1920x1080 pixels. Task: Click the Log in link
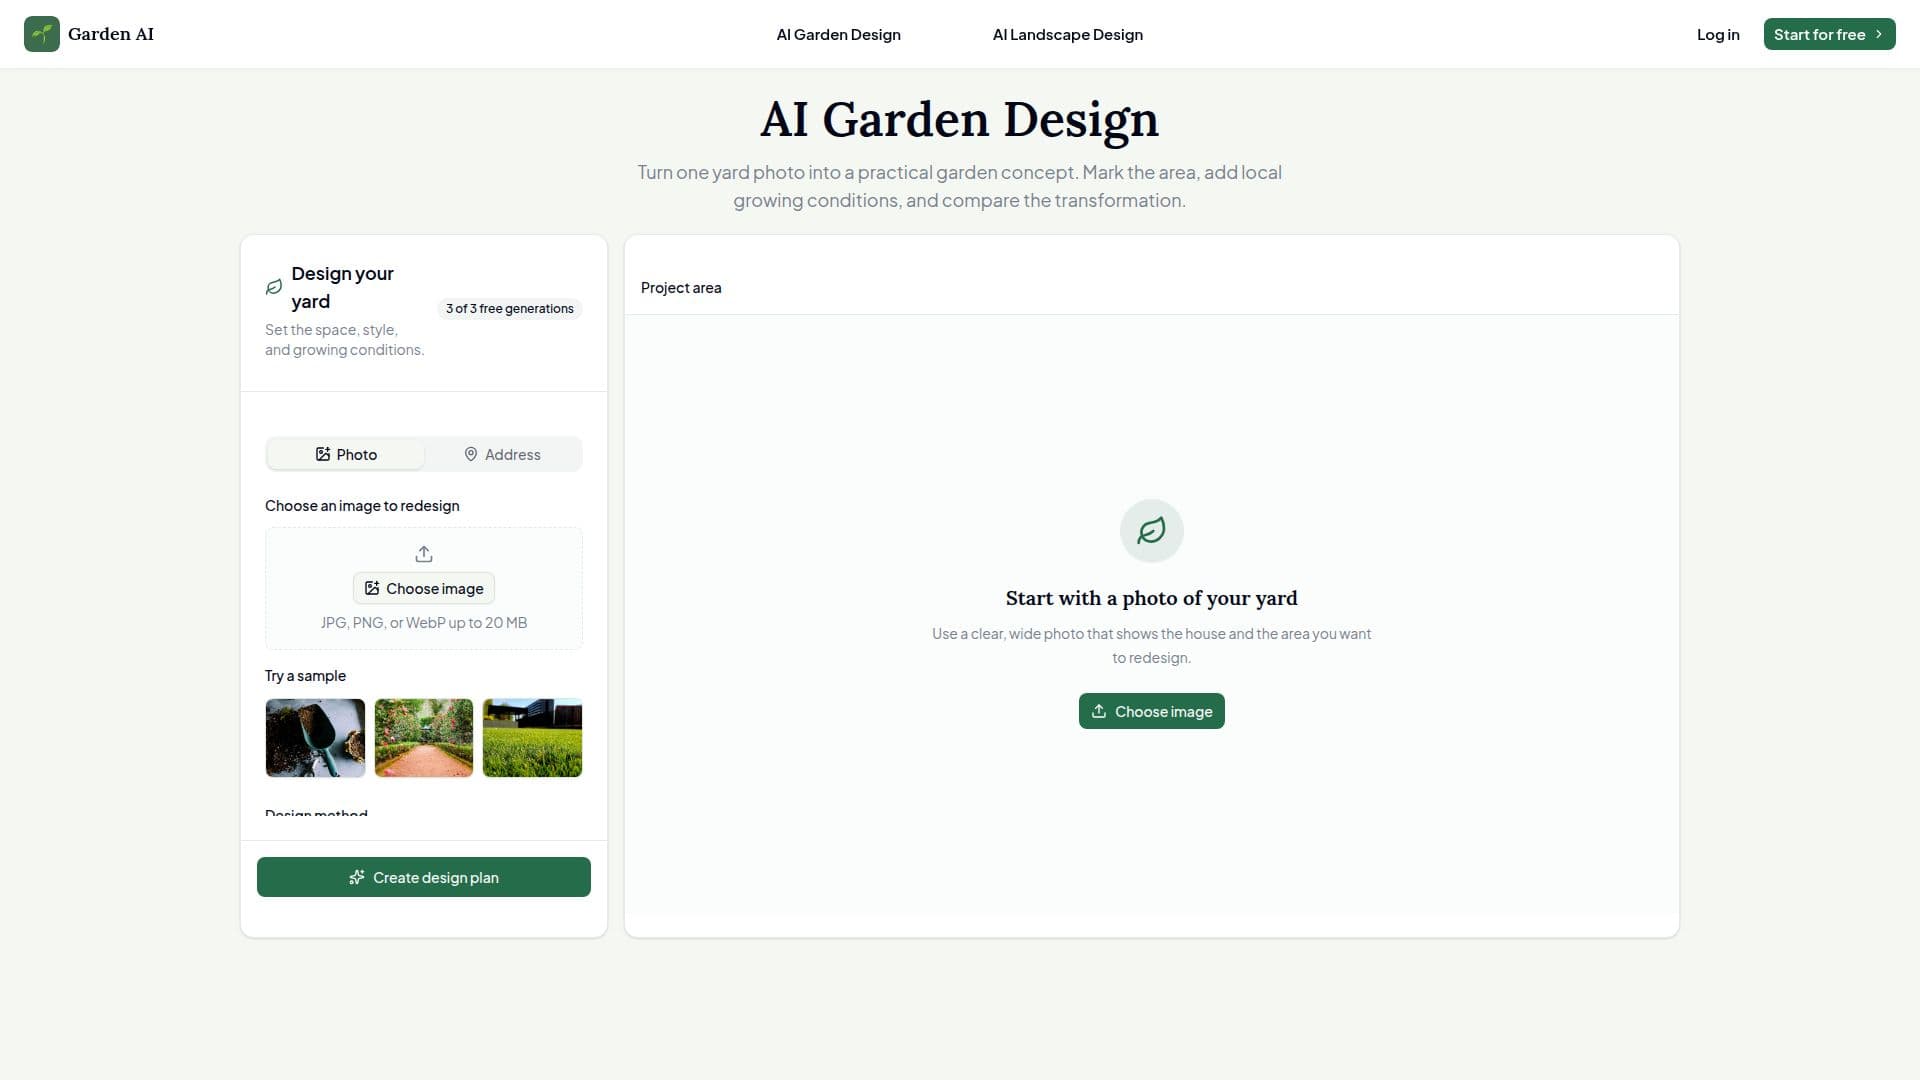1718,34
